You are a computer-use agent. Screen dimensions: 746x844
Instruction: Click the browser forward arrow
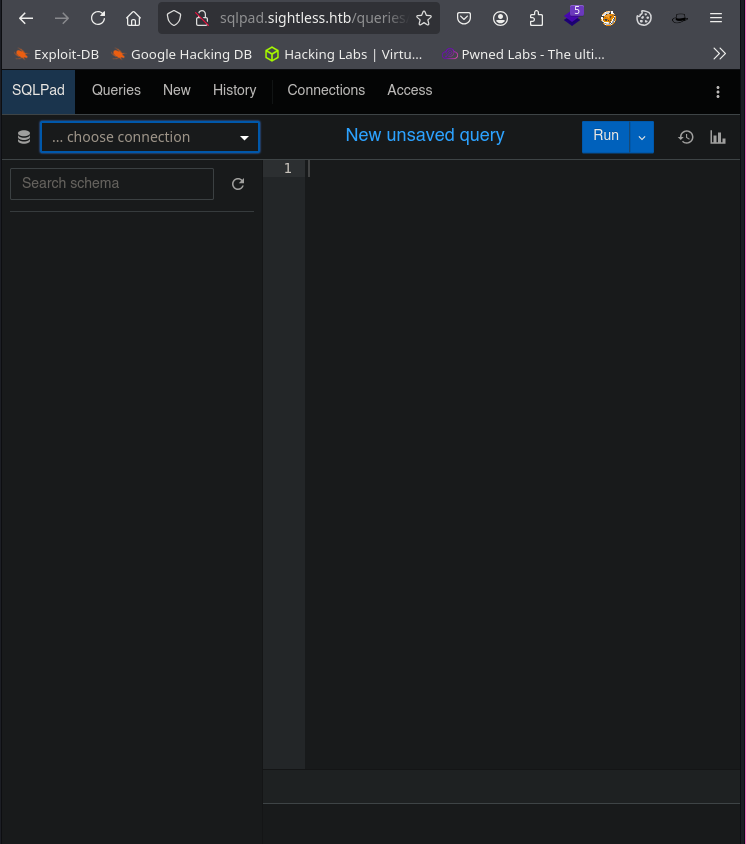(62, 19)
